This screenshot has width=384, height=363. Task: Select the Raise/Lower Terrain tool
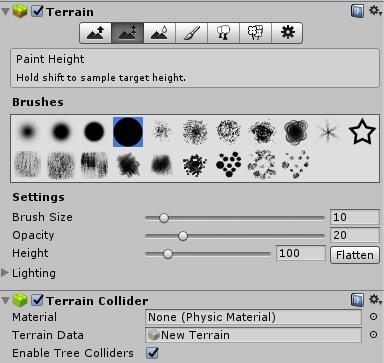coord(95,33)
